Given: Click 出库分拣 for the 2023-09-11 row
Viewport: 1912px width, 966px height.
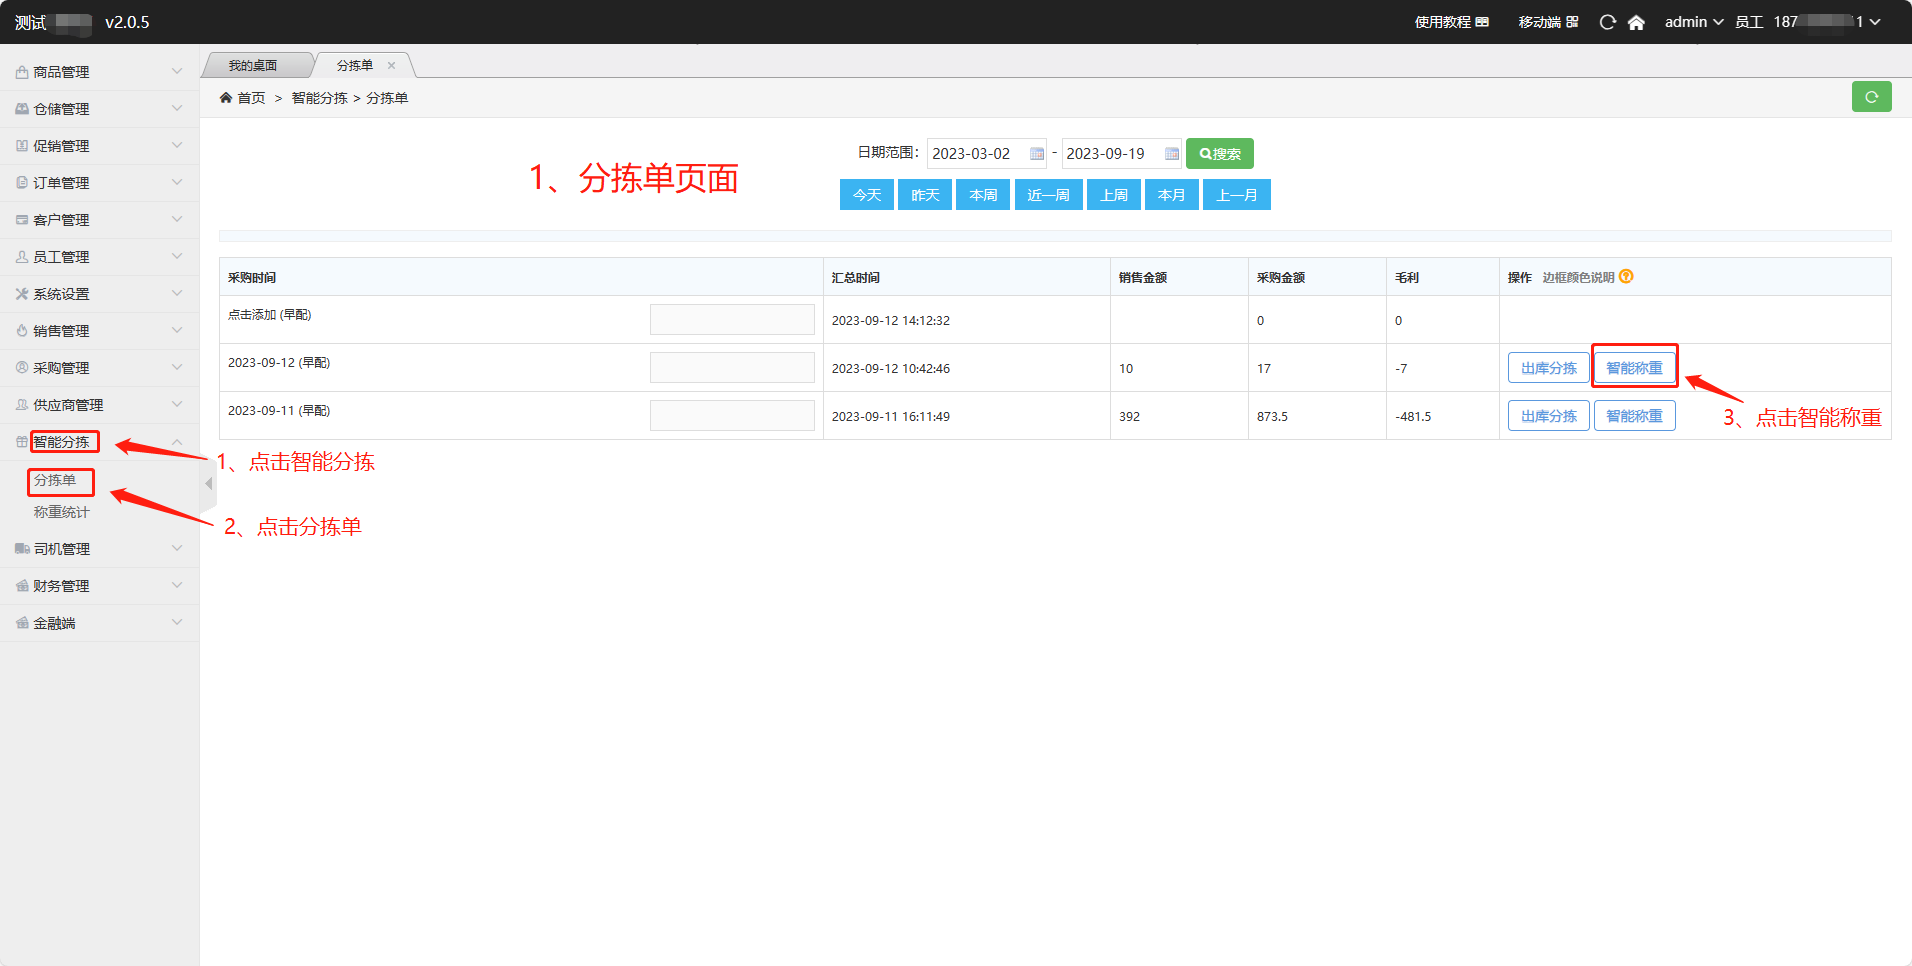Looking at the screenshot, I should [x=1548, y=416].
